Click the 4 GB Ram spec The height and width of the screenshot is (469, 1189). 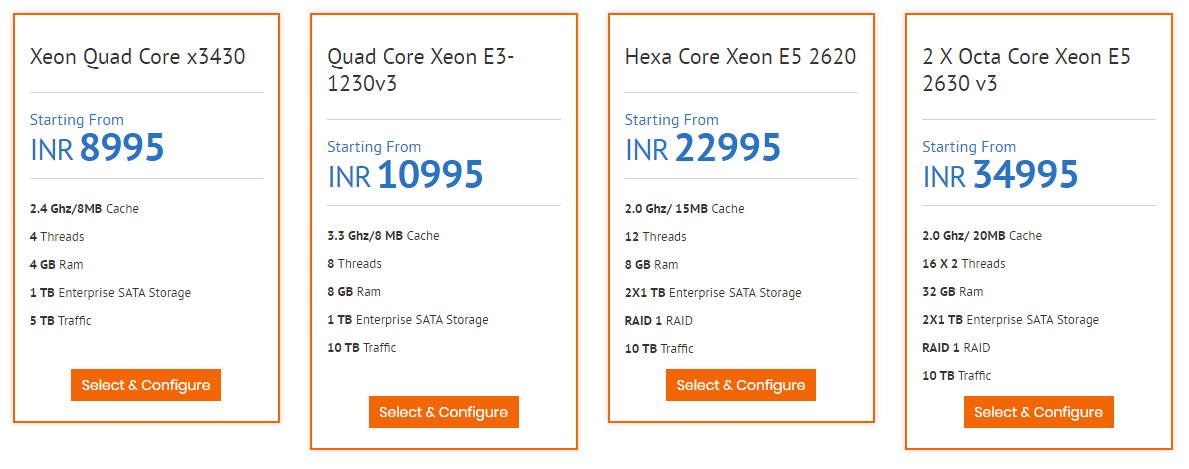click(57, 265)
